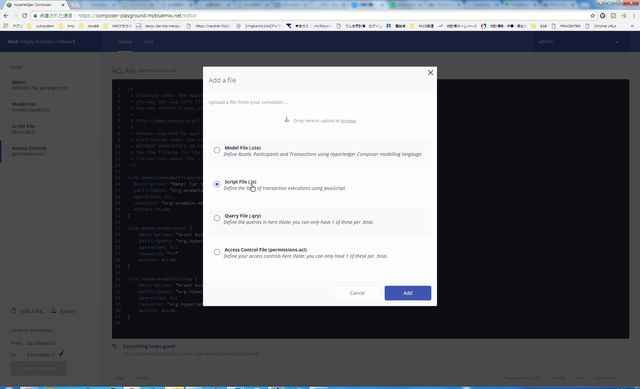This screenshot has height=389, width=640.
Task: Click browser back arrow
Action: click(x=6, y=16)
